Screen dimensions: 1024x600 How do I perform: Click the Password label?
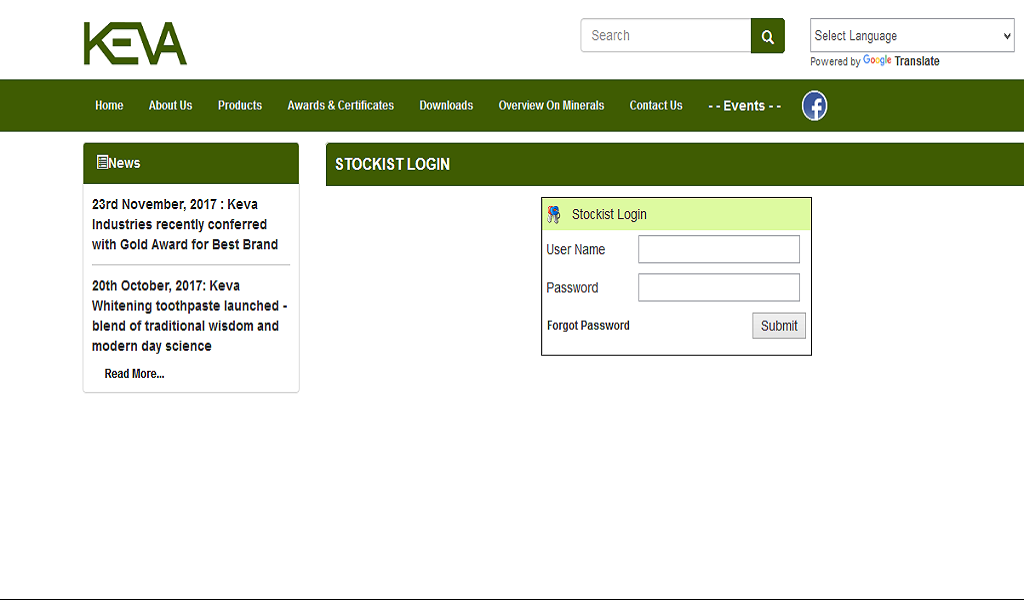572,288
